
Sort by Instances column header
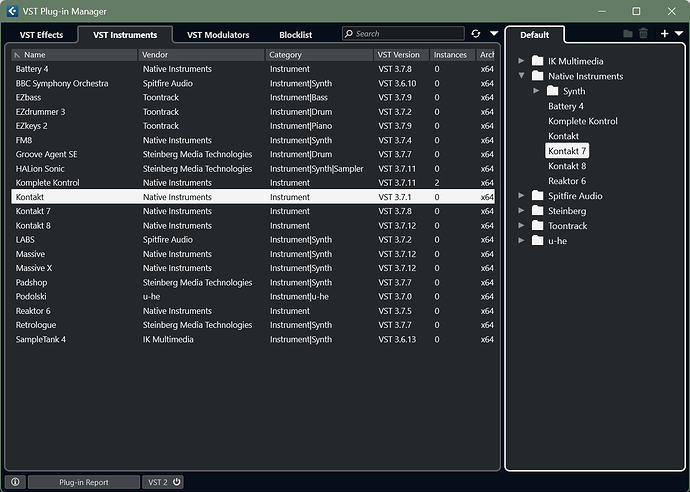(x=452, y=55)
